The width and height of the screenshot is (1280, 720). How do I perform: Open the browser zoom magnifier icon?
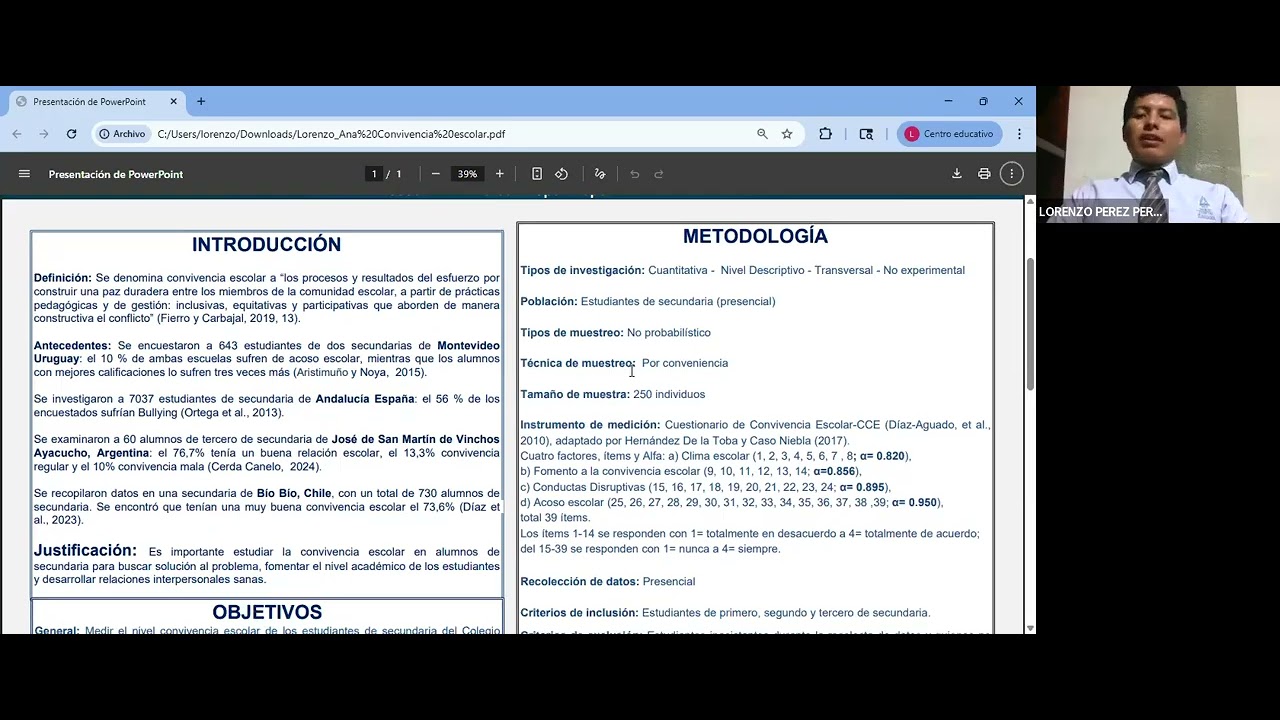coord(762,134)
